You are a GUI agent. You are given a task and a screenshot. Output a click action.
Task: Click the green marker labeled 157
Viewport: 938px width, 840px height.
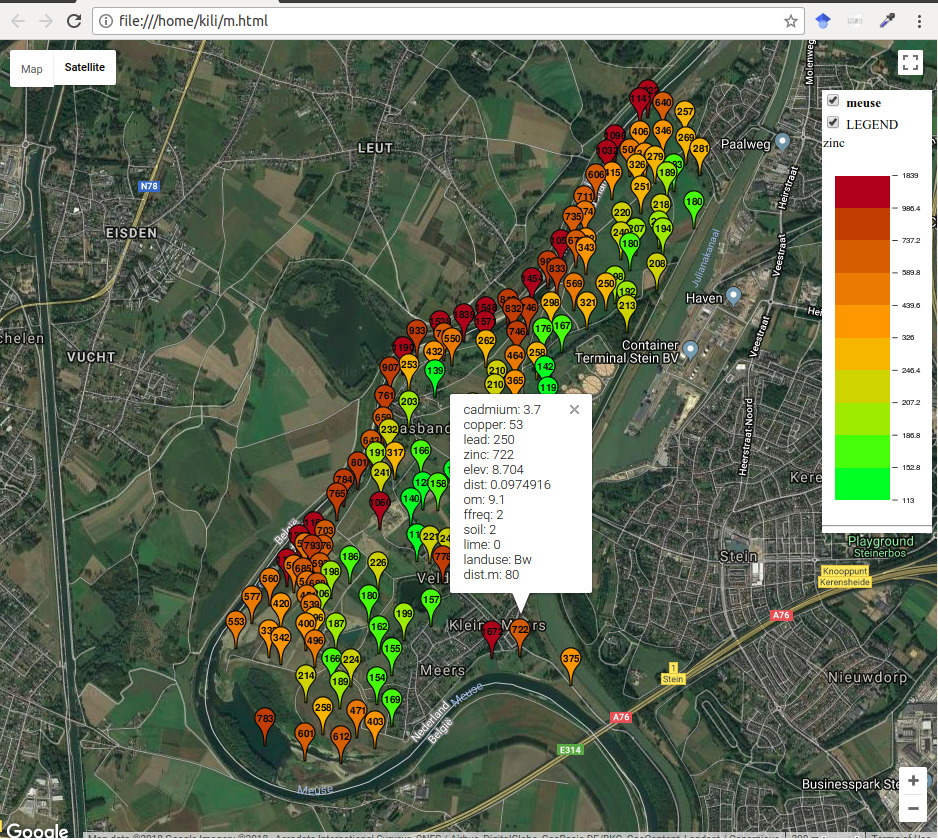click(x=431, y=601)
